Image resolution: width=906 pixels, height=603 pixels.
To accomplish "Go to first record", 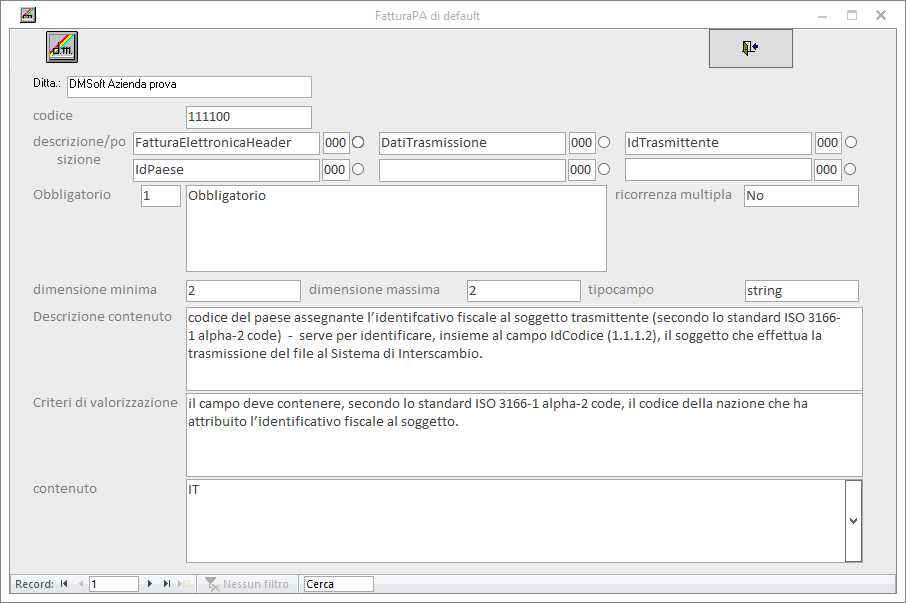I will click(x=64, y=584).
